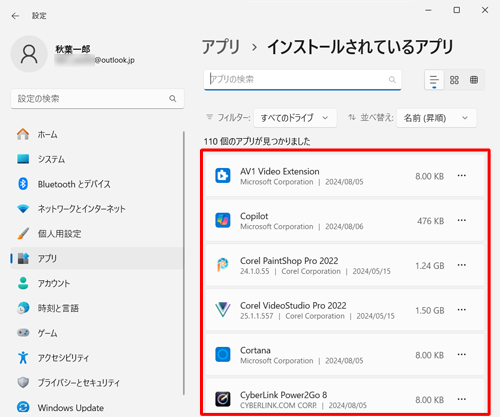Focus the アプリの検索 input field
Image resolution: width=500 pixels, height=417 pixels.
coord(302,80)
